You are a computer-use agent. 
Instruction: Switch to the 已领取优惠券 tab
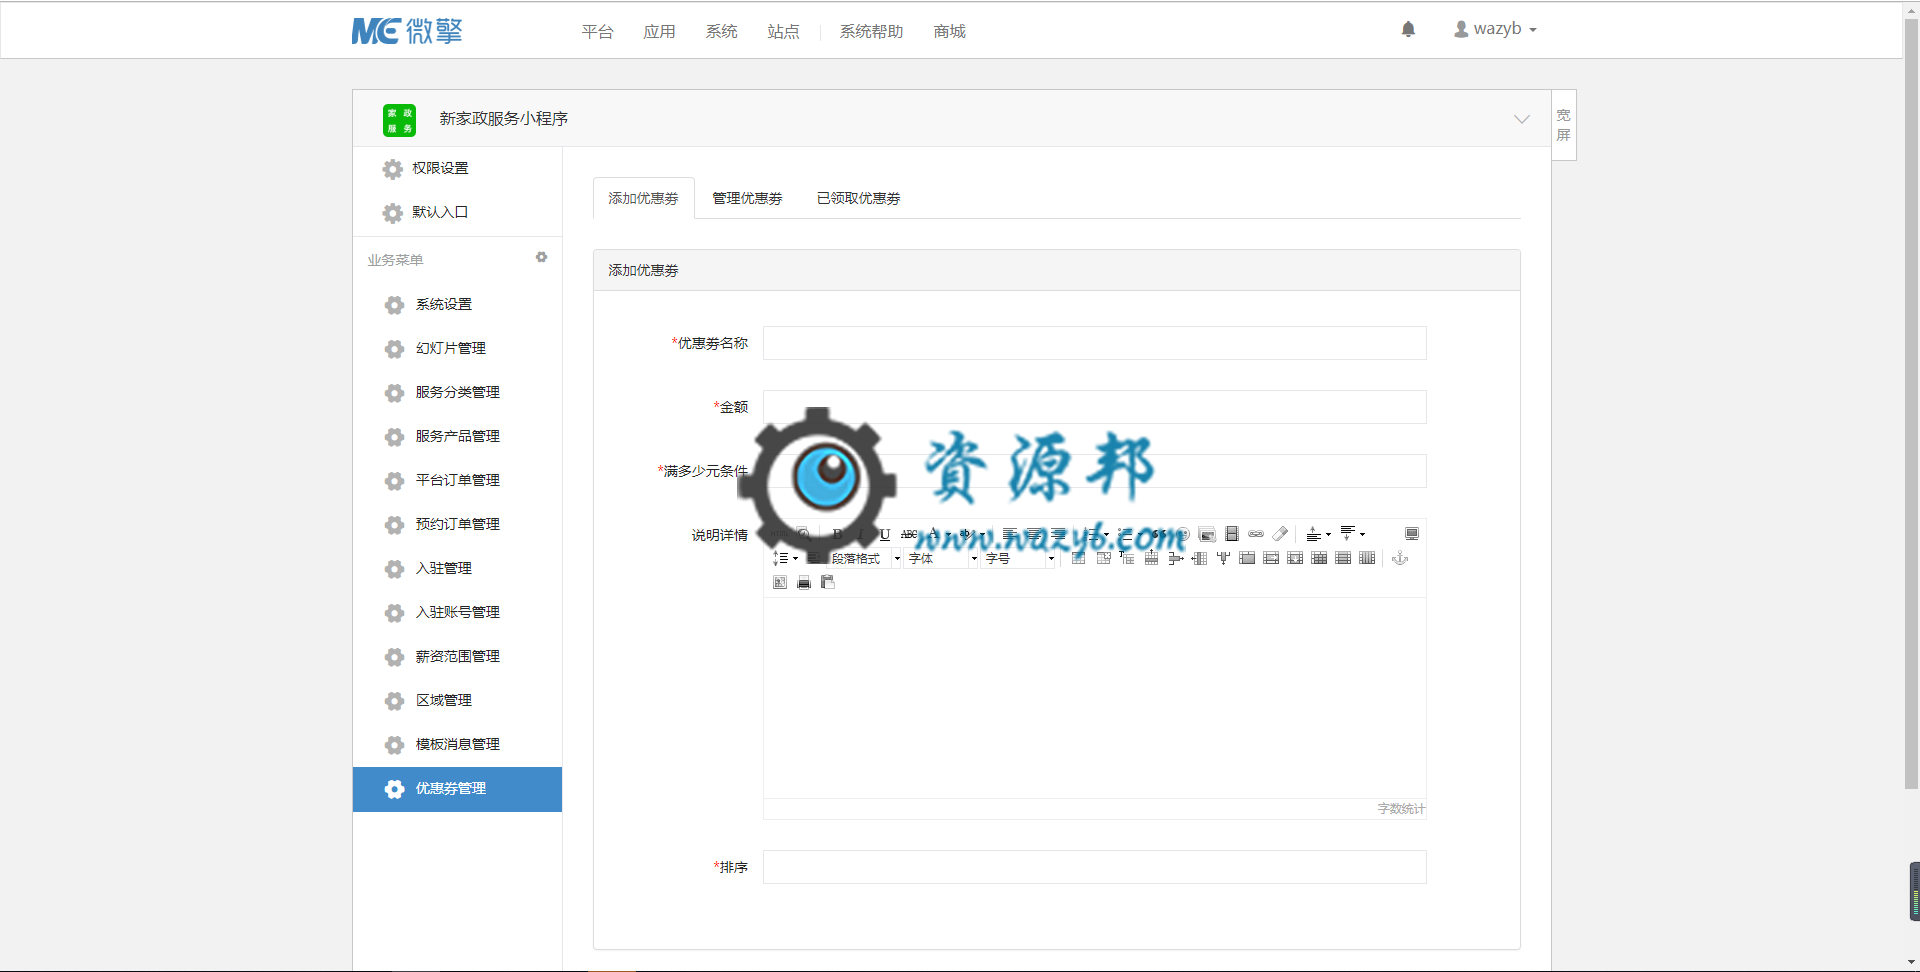tap(858, 198)
